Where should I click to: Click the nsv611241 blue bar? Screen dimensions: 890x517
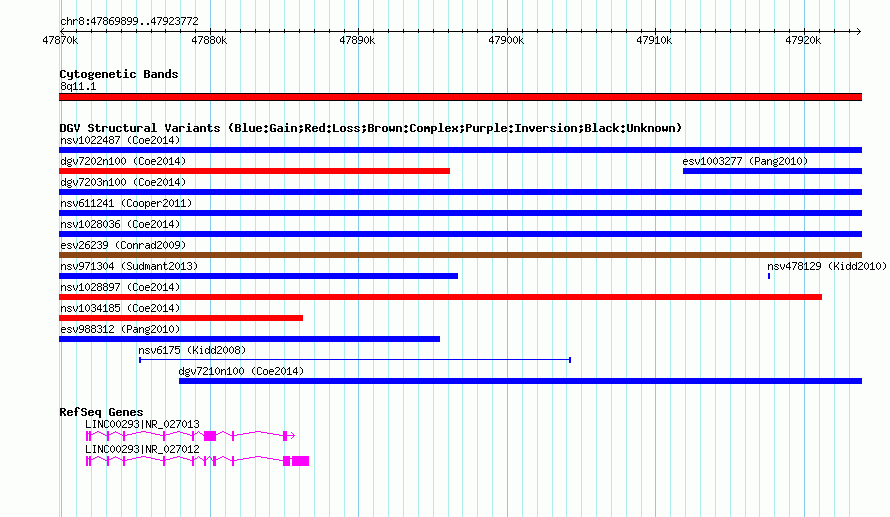coord(460,213)
